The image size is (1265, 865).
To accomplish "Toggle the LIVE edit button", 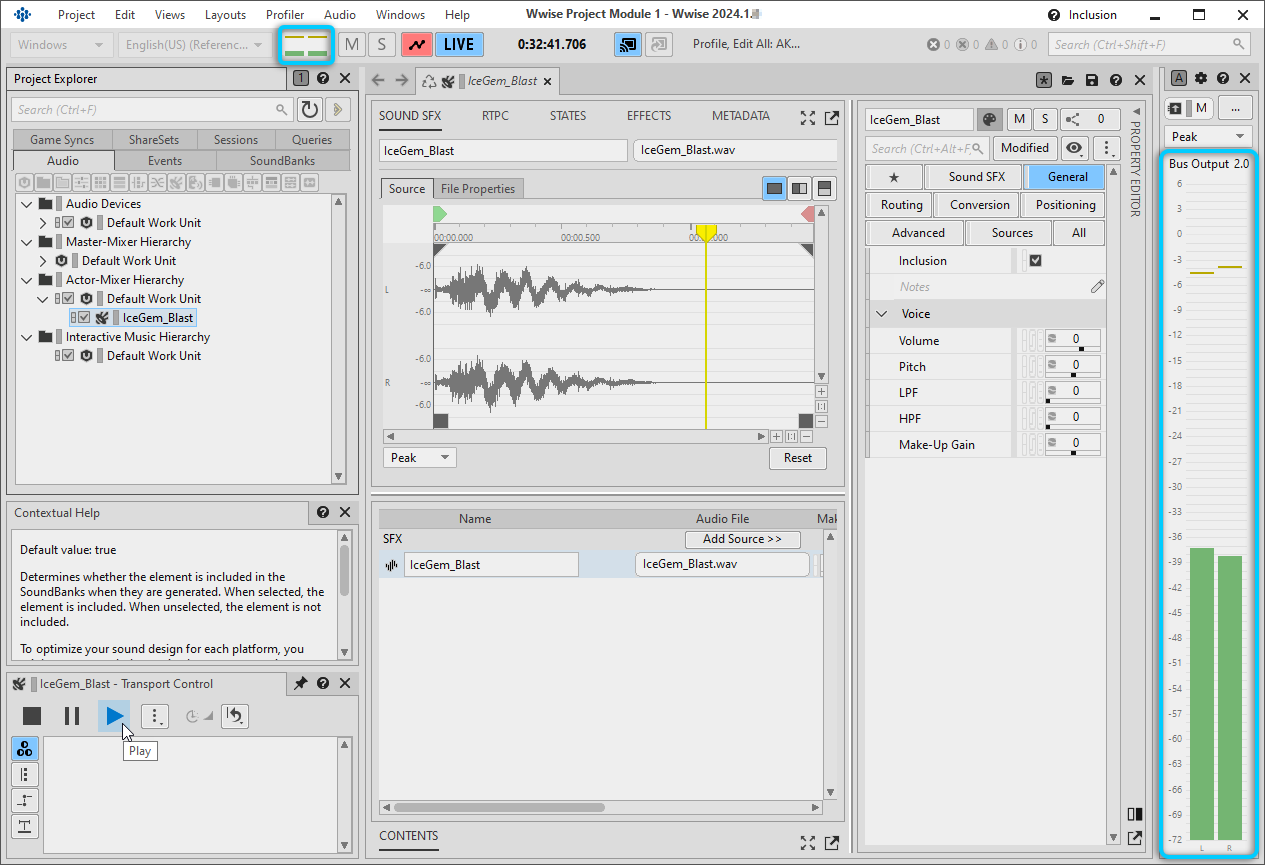I will (x=459, y=44).
